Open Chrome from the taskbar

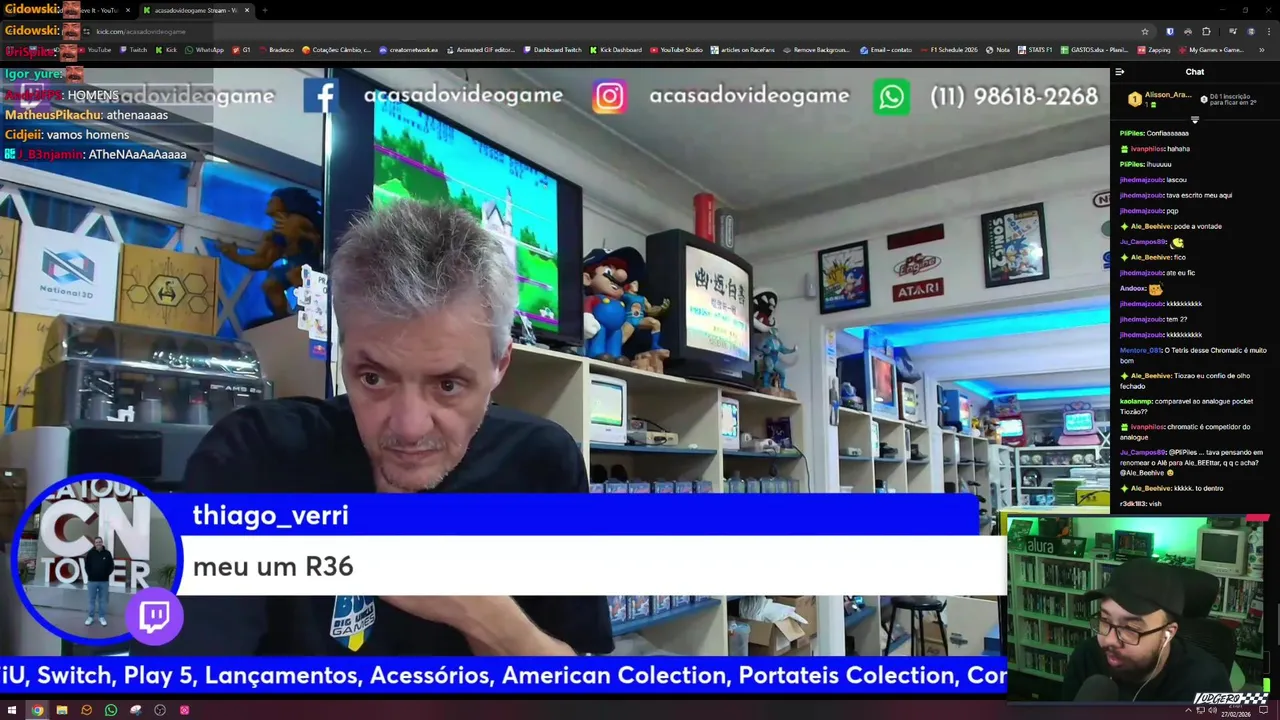point(37,710)
